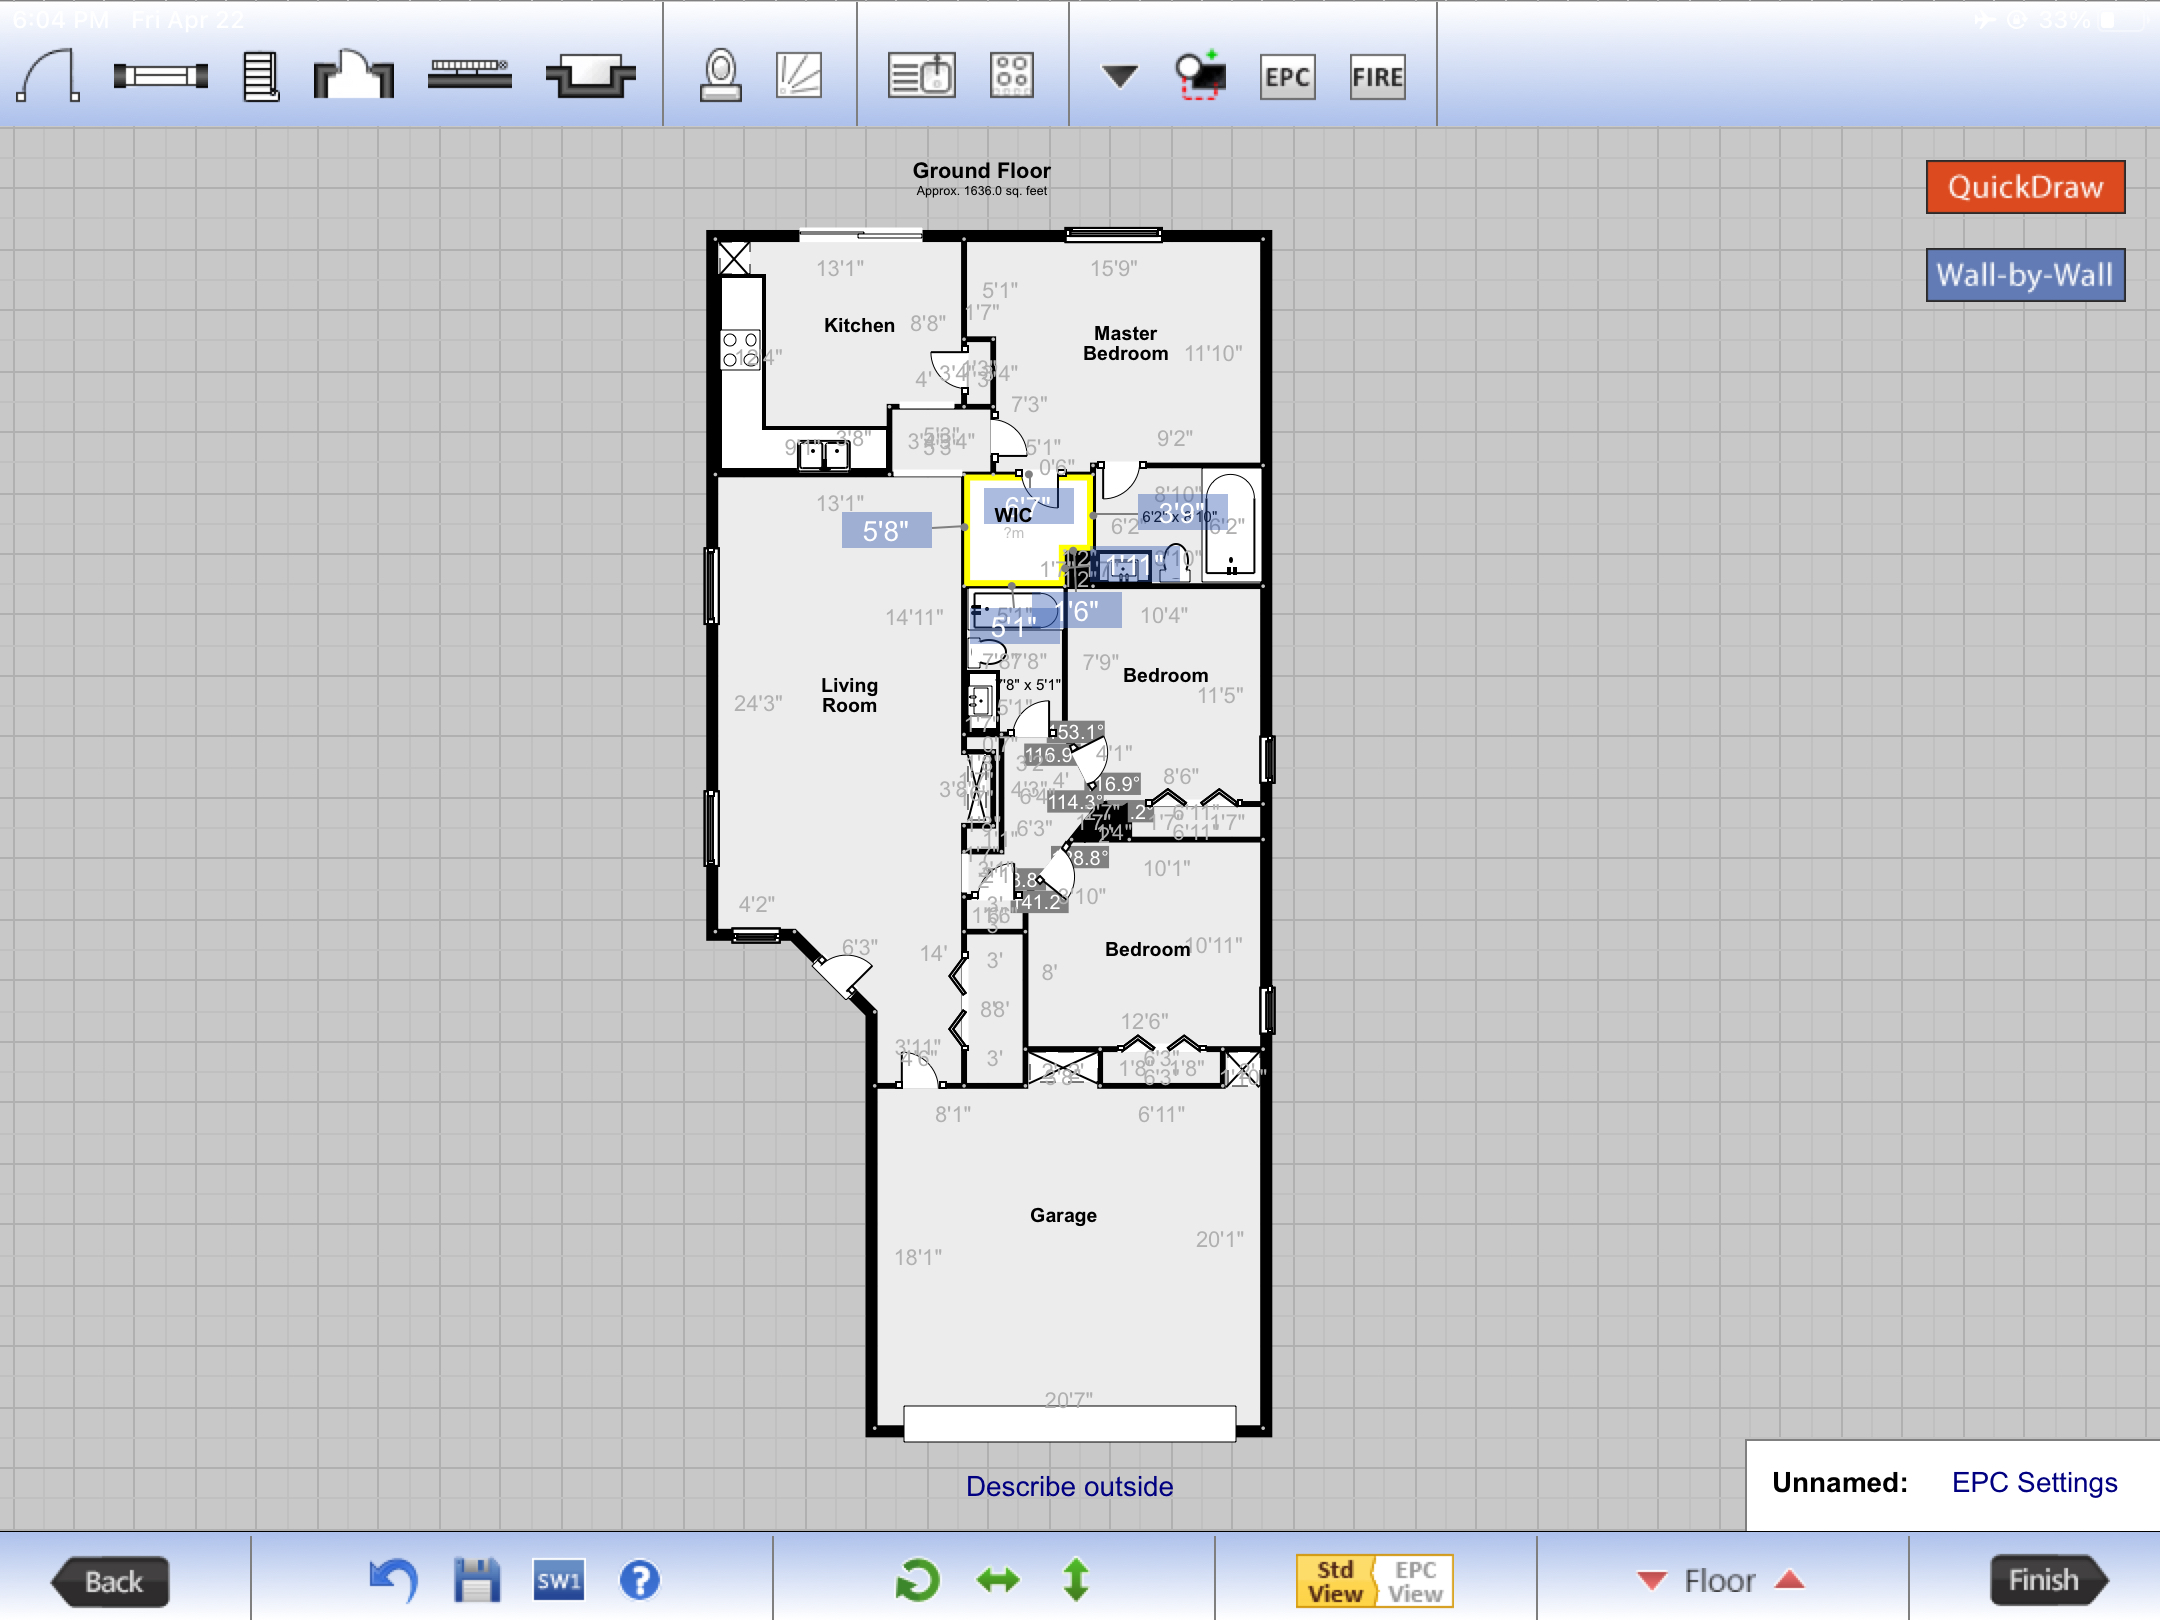2160x1620 pixels.
Task: Switch to Wall-by-Wall mode
Action: [x=2025, y=275]
